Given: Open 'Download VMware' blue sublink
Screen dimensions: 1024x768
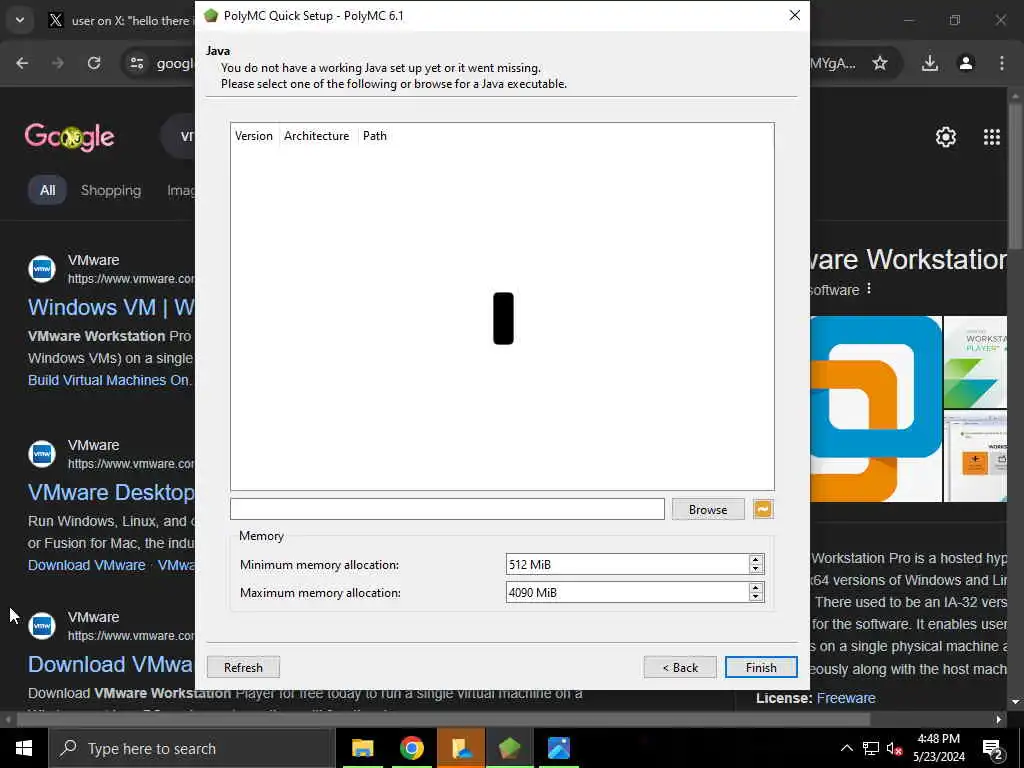Looking at the screenshot, I should (86, 566).
